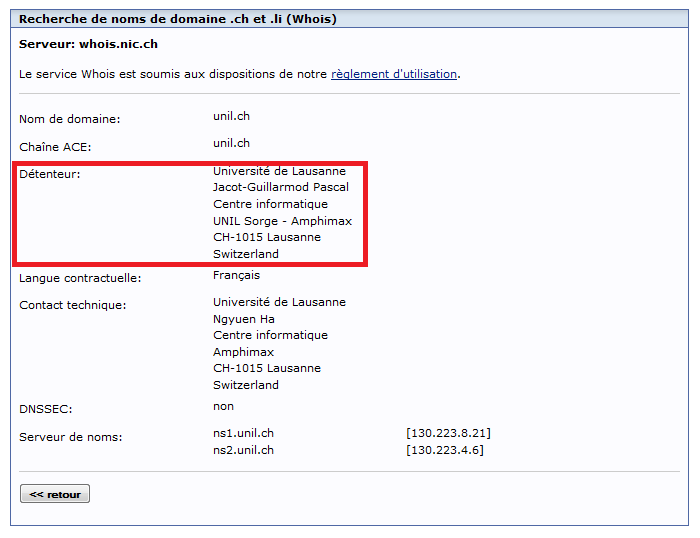Click the Détenteur label
Image resolution: width=700 pixels, height=538 pixels.
pos(49,174)
